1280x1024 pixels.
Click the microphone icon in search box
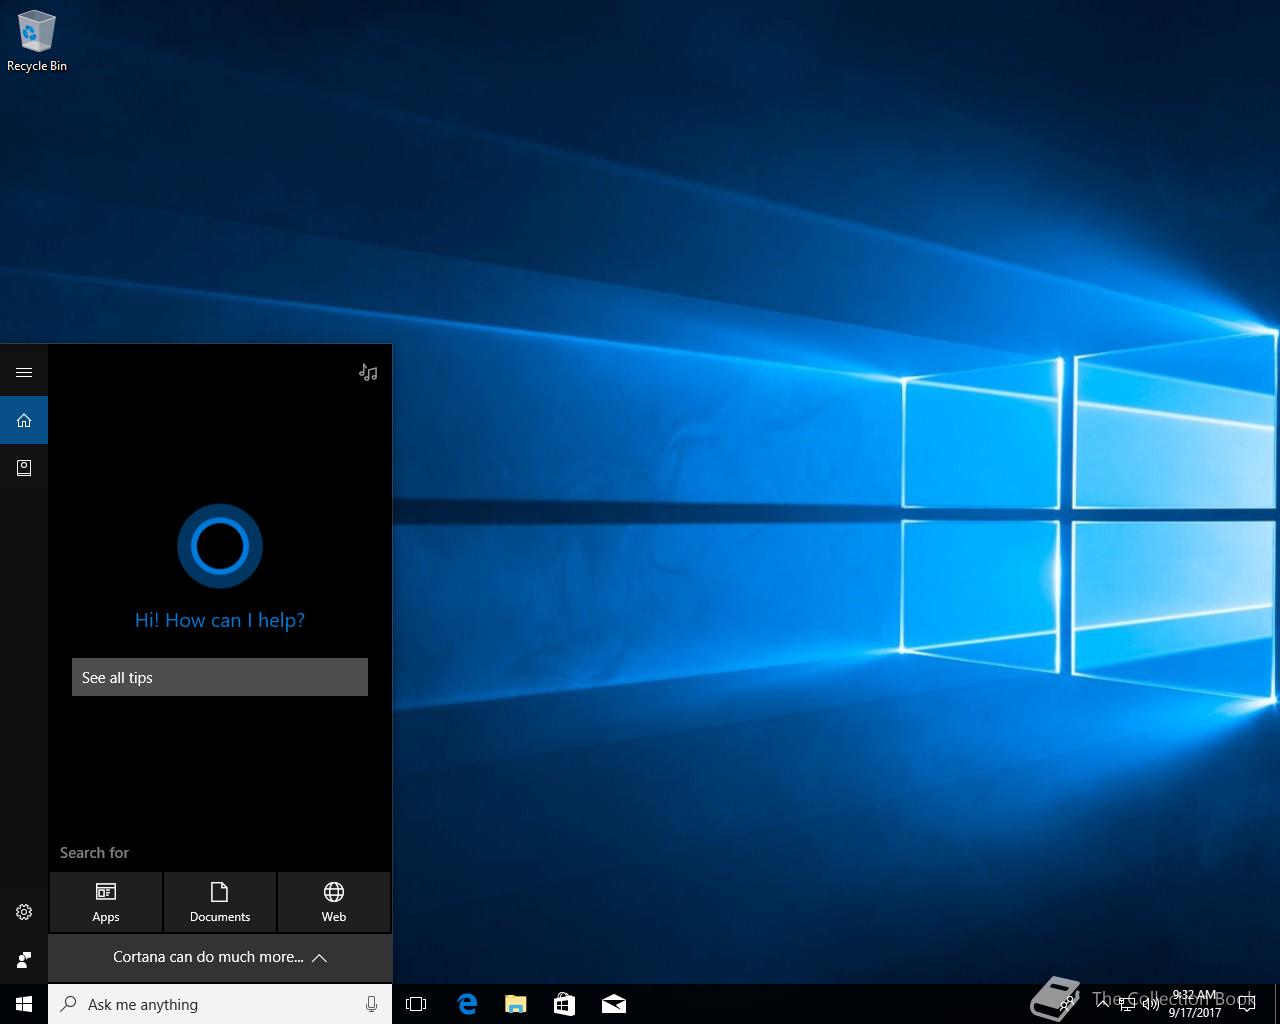pyautogui.click(x=371, y=1004)
